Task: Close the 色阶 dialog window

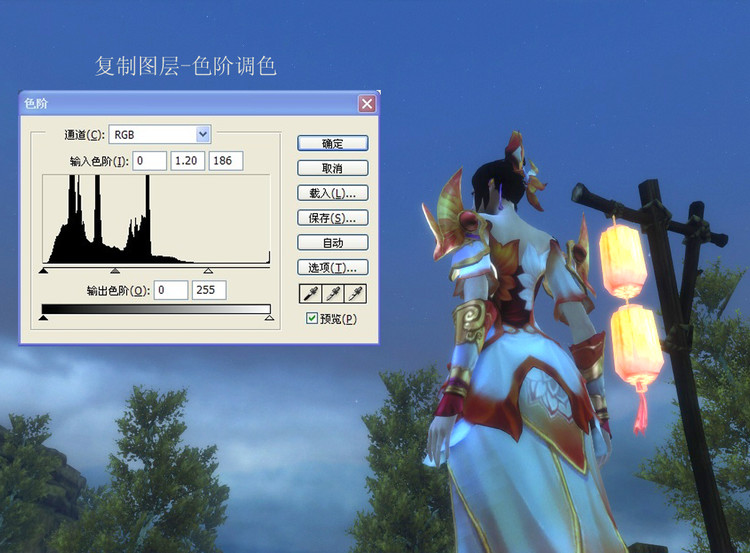Action: point(367,103)
